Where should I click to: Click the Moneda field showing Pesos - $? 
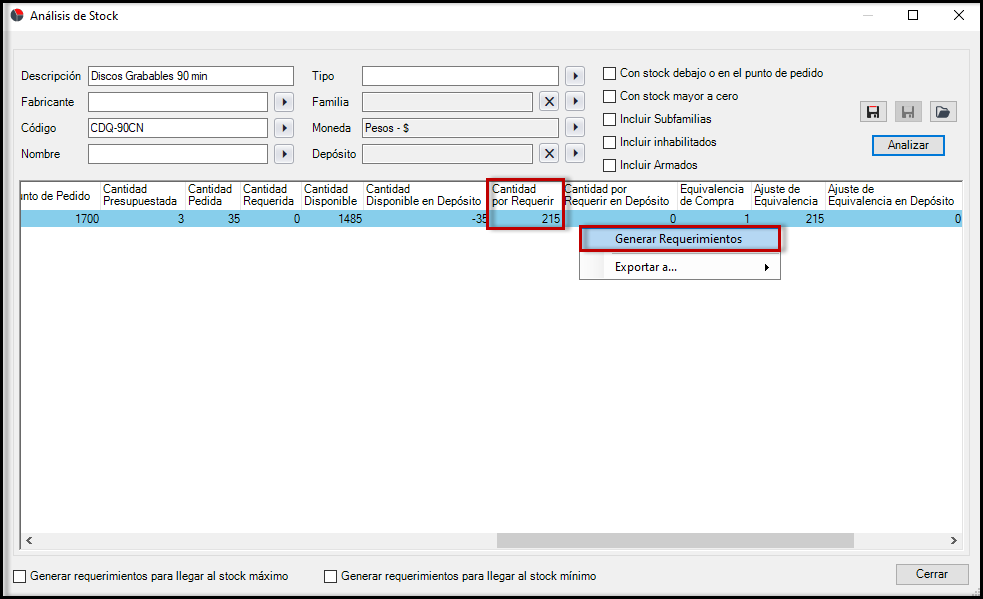coord(460,128)
